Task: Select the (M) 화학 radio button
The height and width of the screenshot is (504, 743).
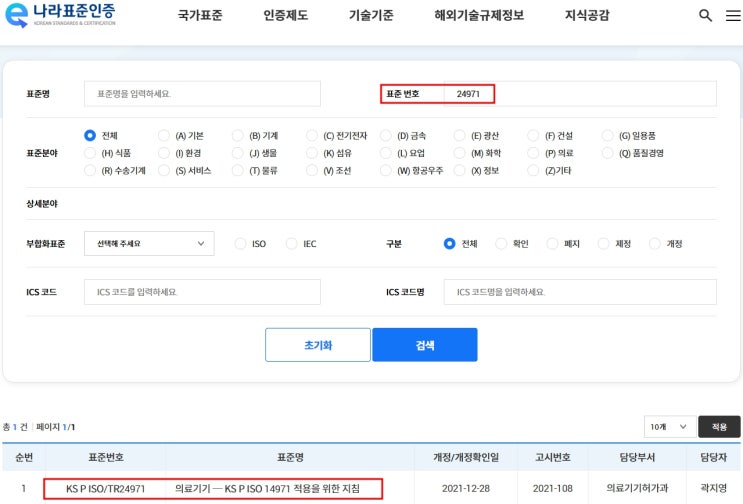Action: [460, 153]
